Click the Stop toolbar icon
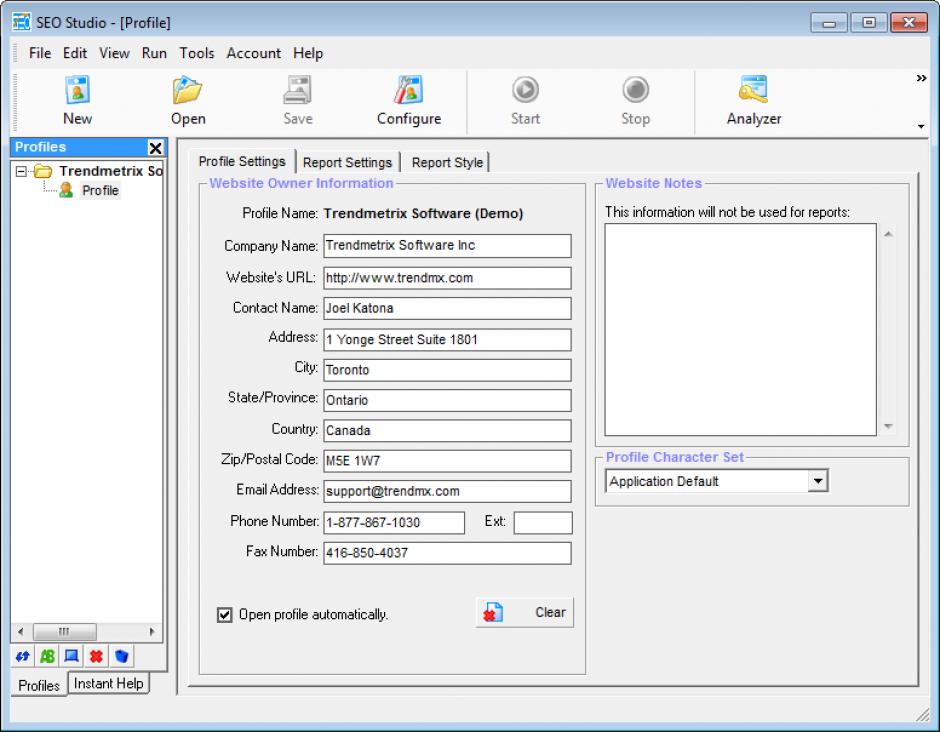This screenshot has width=940, height=732. [635, 90]
